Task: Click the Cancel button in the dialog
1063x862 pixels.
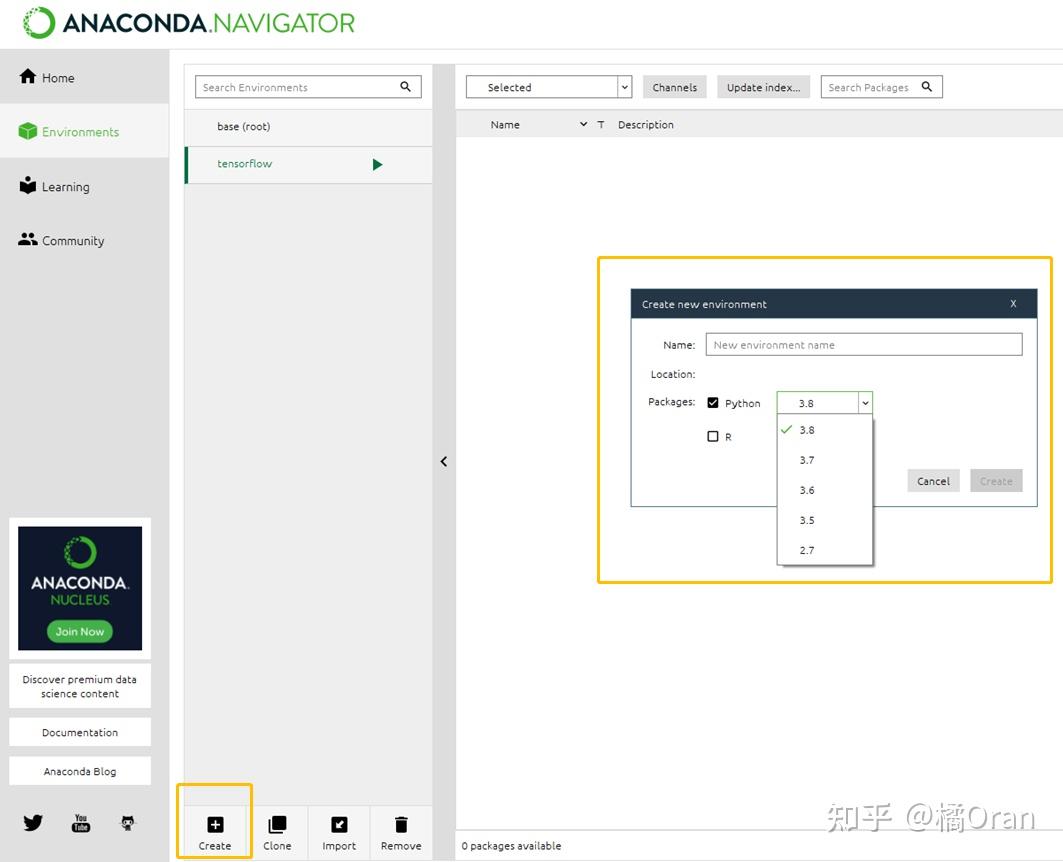Action: tap(932, 480)
